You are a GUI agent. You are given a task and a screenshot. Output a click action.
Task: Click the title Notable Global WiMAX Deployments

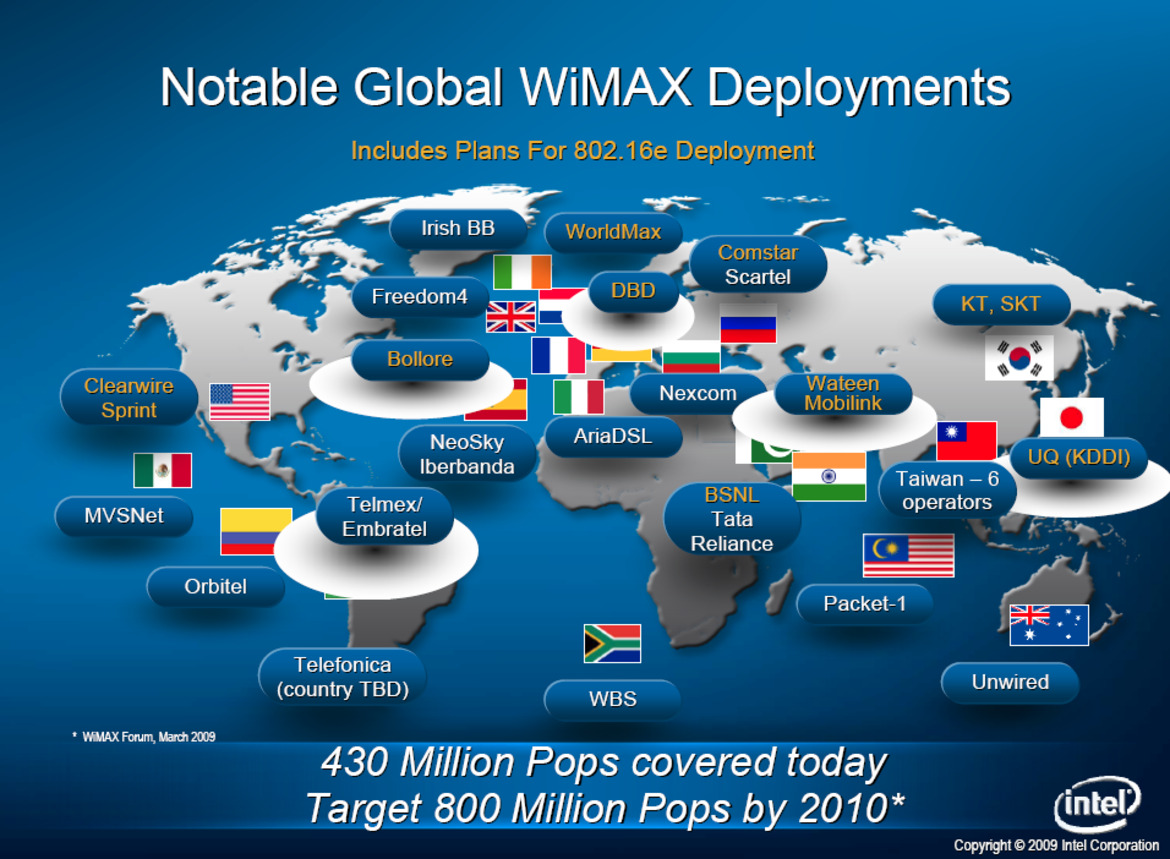(x=585, y=87)
